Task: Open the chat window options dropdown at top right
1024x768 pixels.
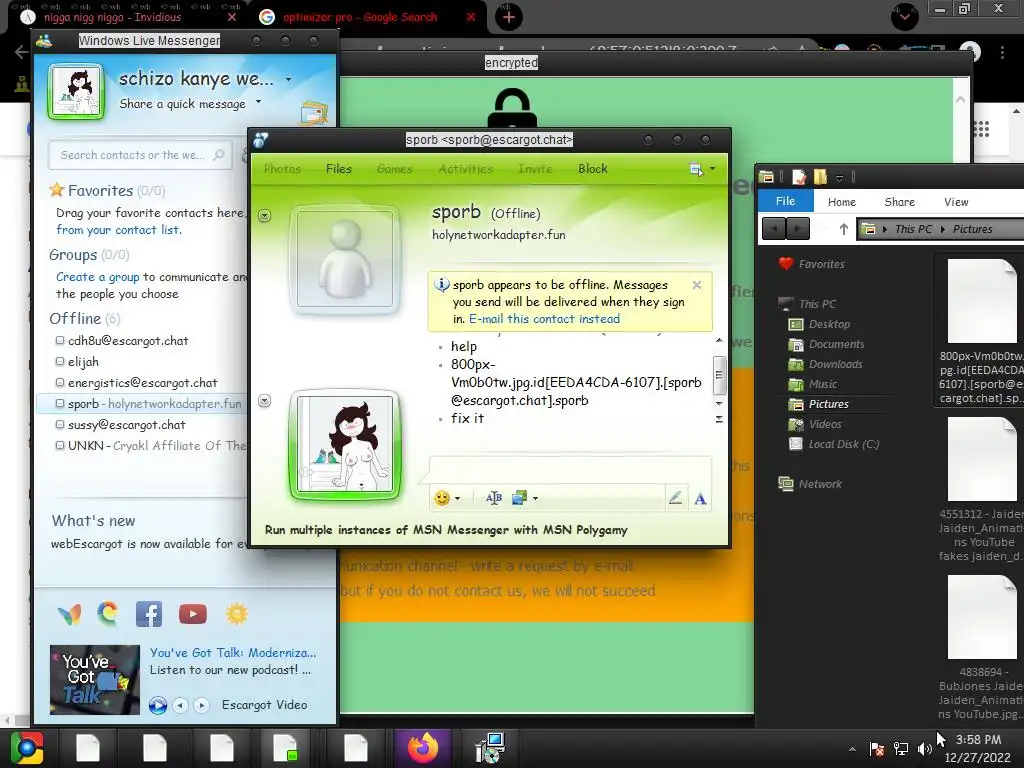Action: click(x=712, y=169)
